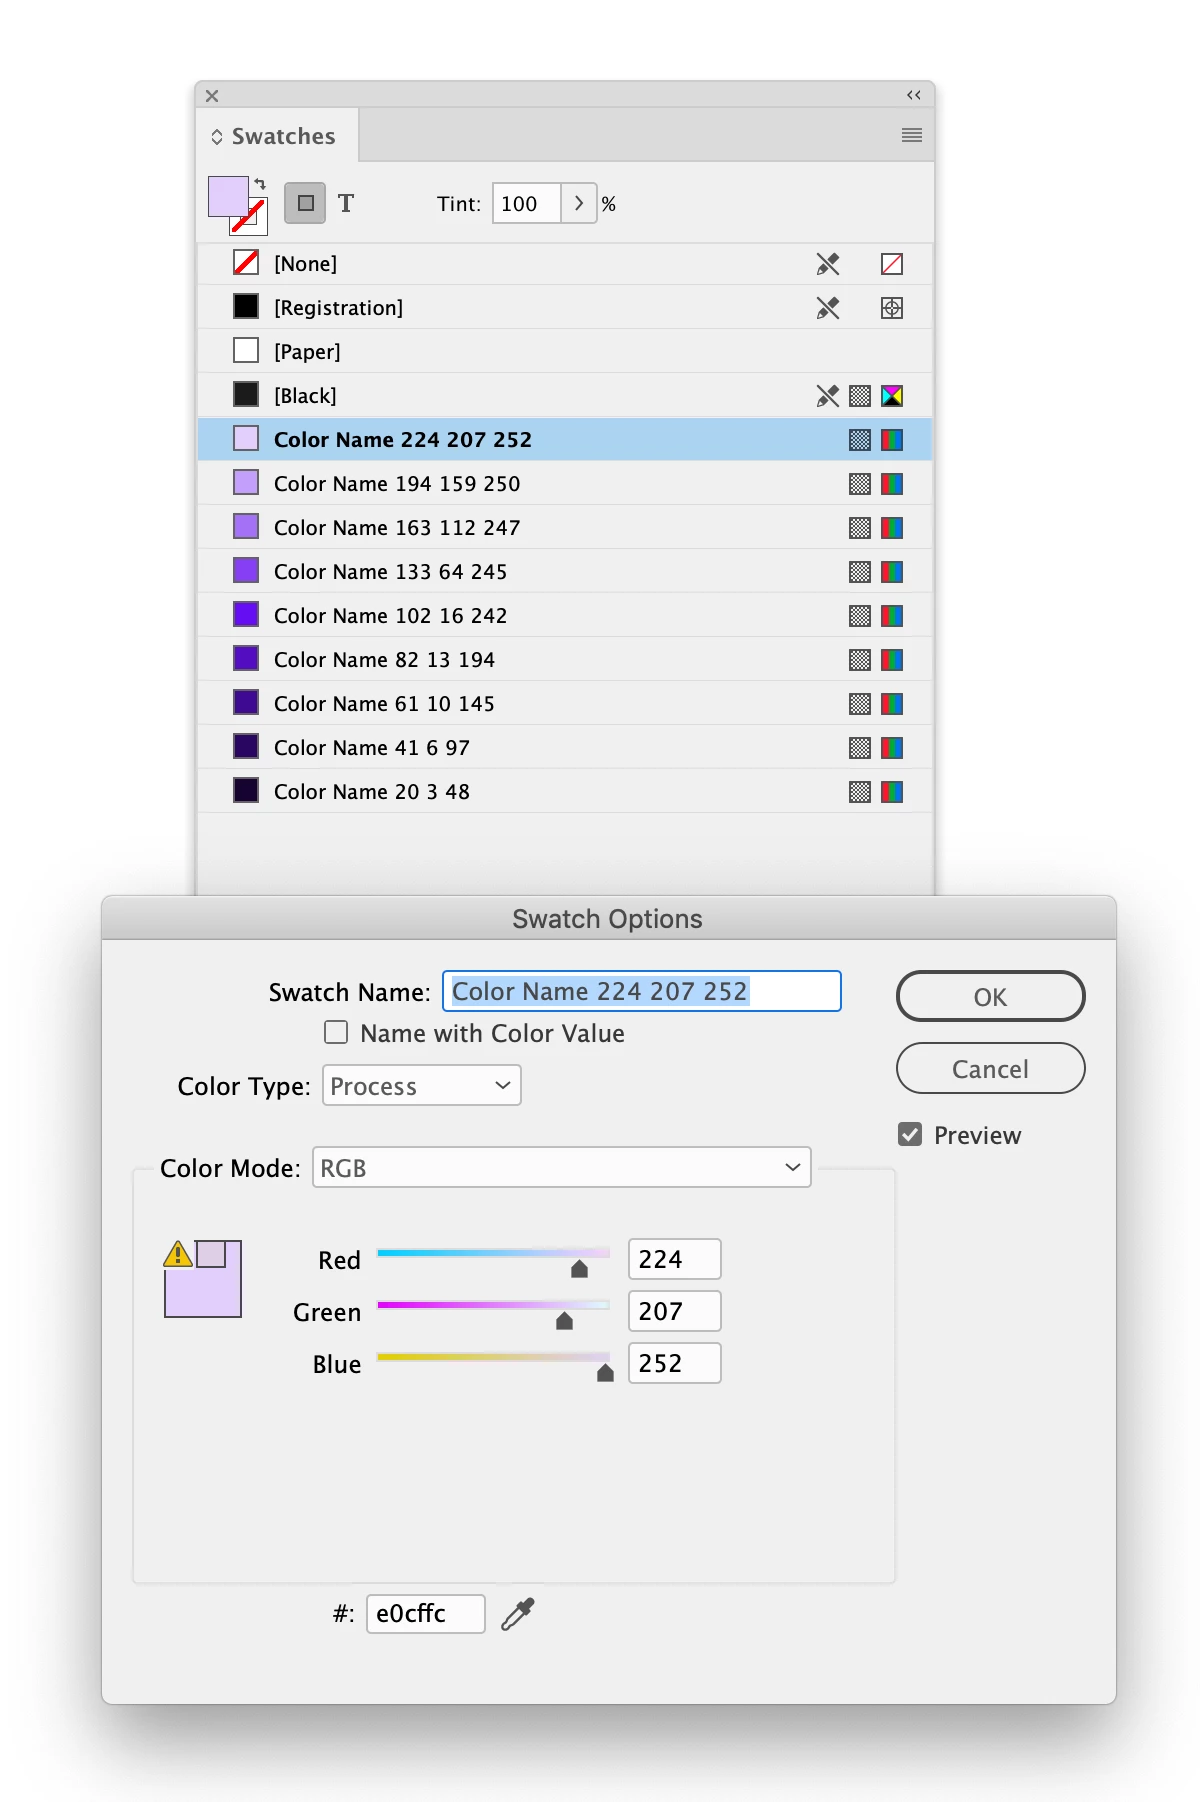1200x1802 pixels.
Task: Enable Name with Color Value checkbox
Action: tap(336, 1032)
